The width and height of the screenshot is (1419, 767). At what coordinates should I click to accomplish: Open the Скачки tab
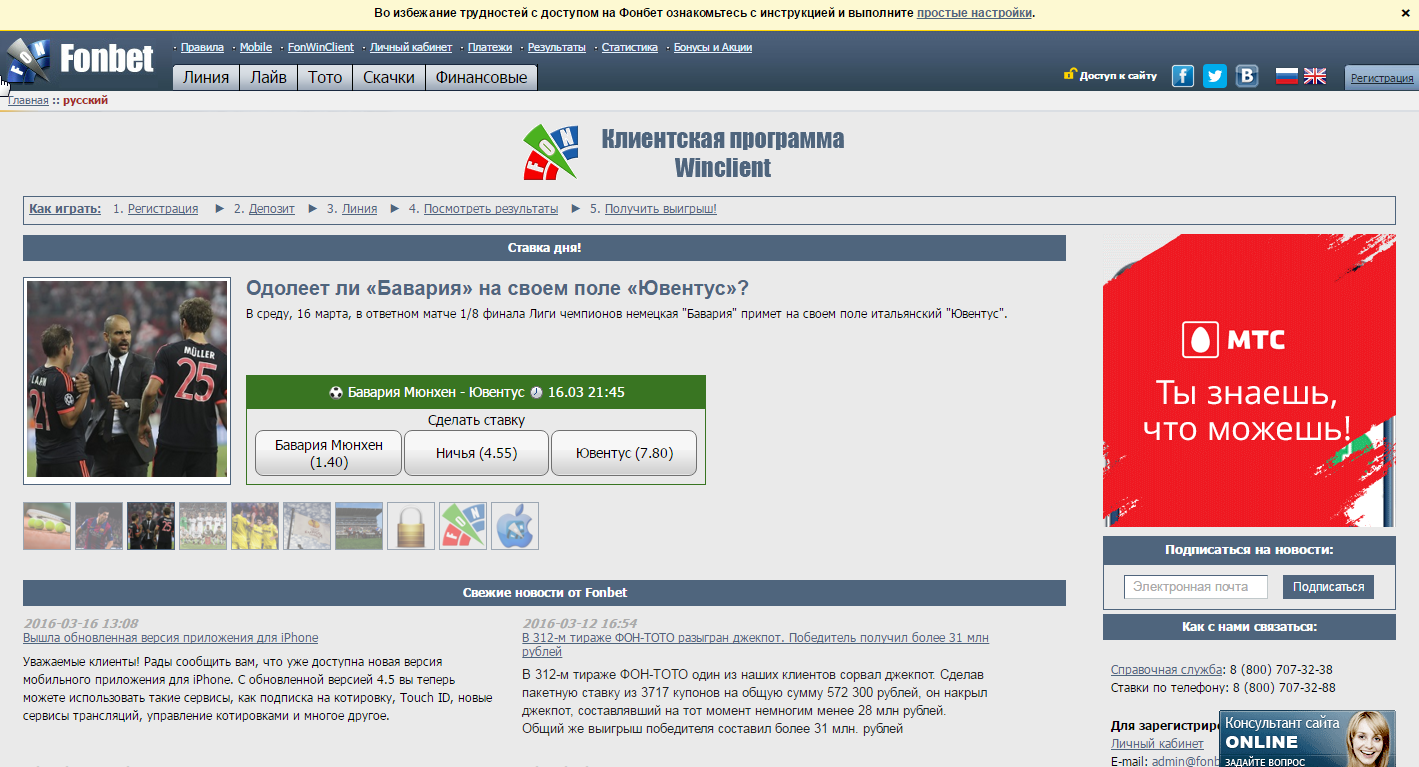click(x=389, y=77)
